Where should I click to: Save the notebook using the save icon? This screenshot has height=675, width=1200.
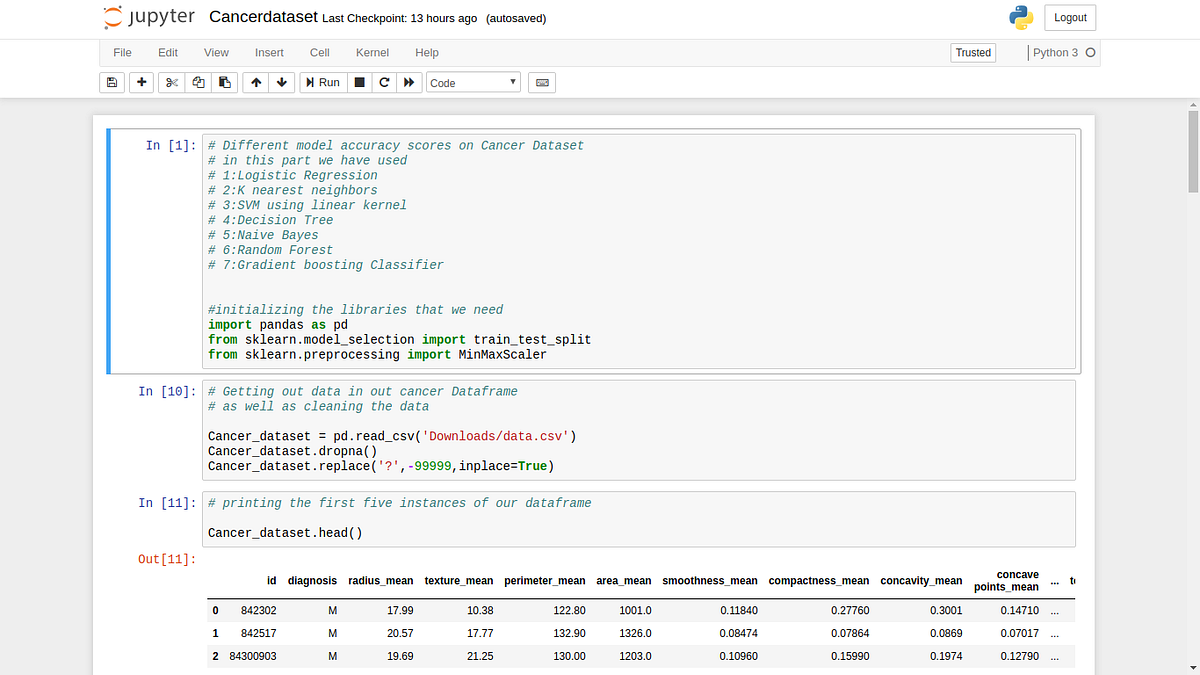(x=111, y=82)
